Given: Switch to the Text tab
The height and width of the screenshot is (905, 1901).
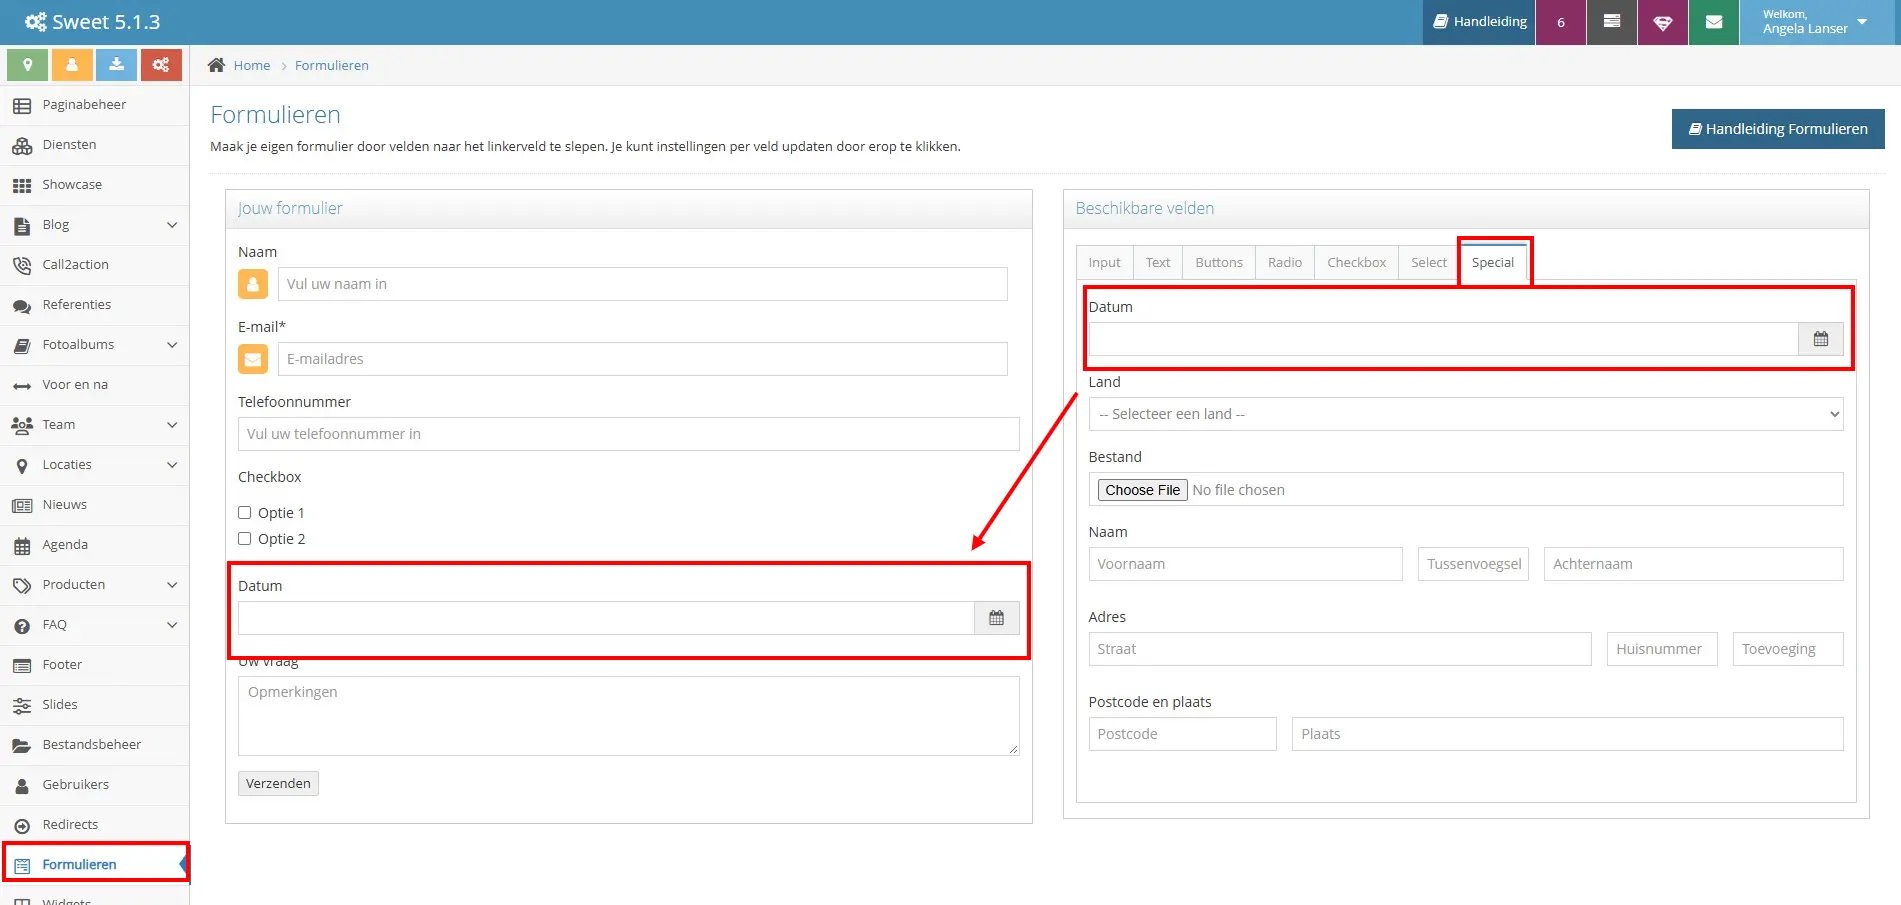Looking at the screenshot, I should (1158, 263).
